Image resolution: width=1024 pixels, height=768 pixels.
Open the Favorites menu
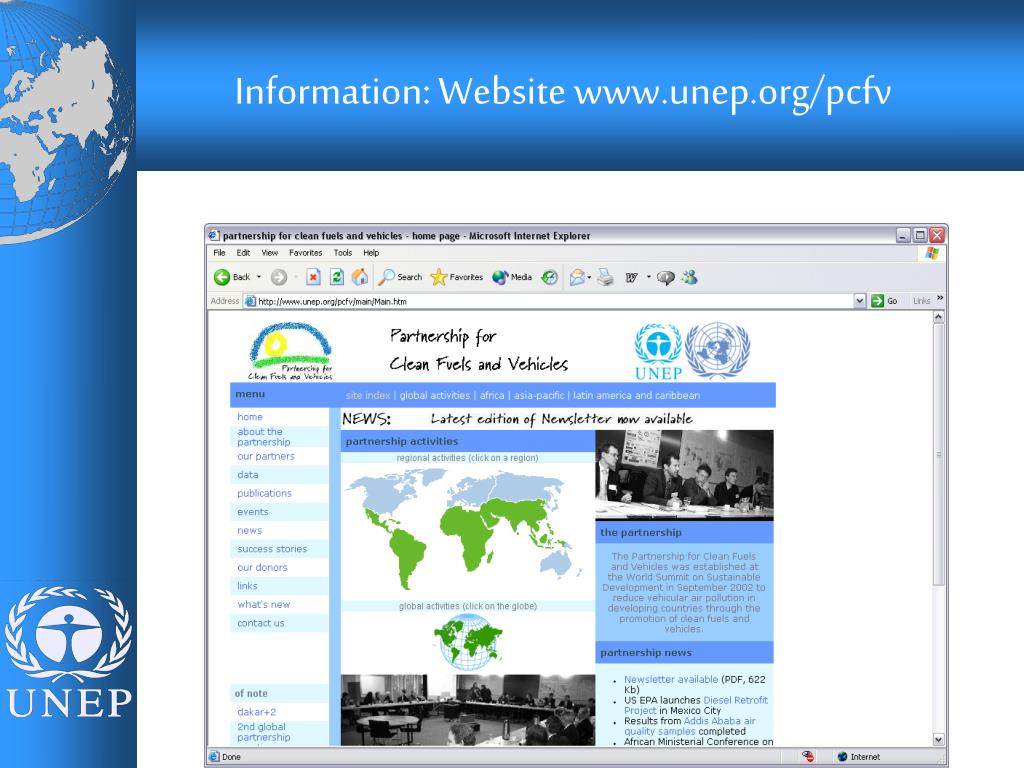[306, 253]
